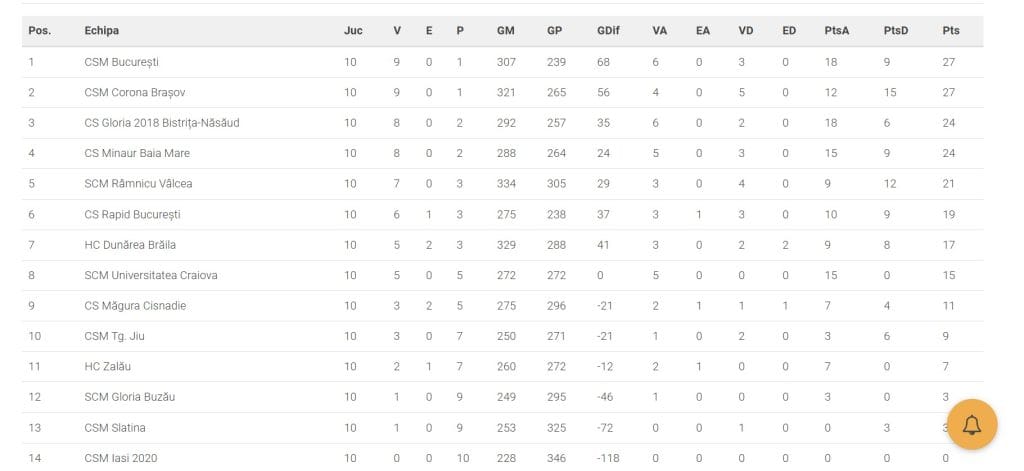Click CSM Slatina team name
Screen dimensions: 1024x471
coord(115,428)
